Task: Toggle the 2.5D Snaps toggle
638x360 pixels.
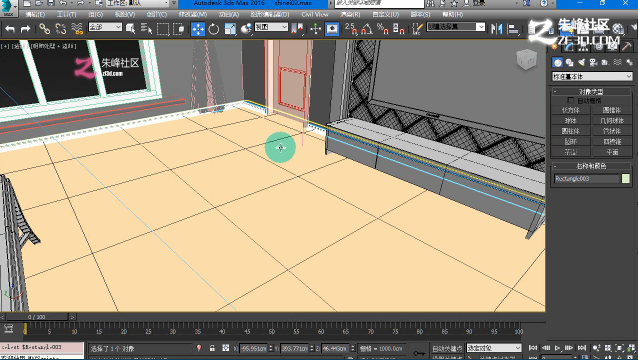Action: (x=351, y=29)
